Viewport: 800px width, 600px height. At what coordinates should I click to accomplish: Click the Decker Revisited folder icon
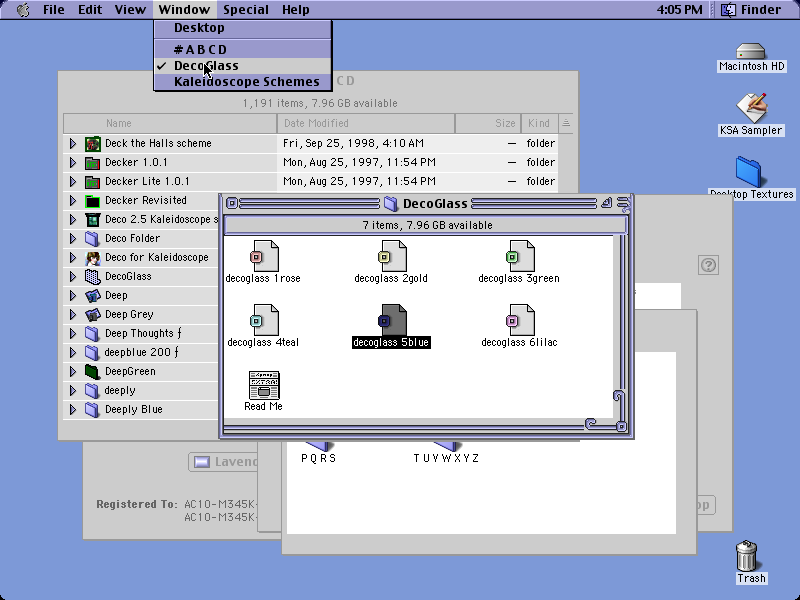(x=92, y=201)
